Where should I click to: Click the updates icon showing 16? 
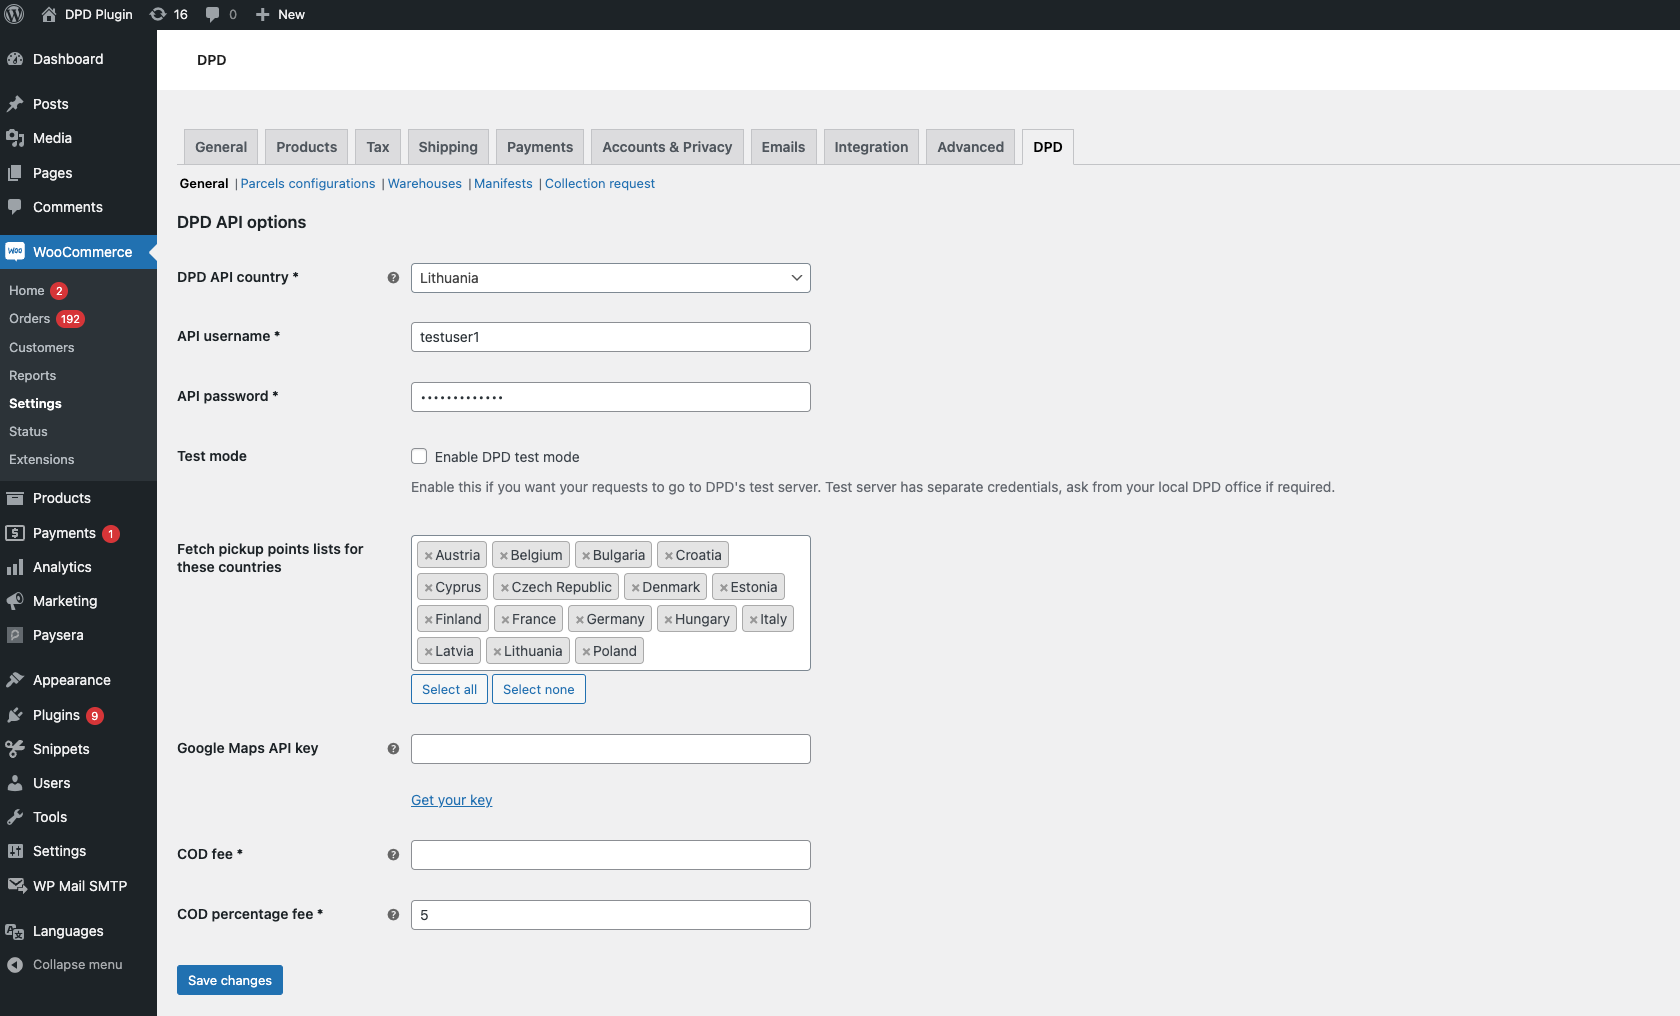158,14
